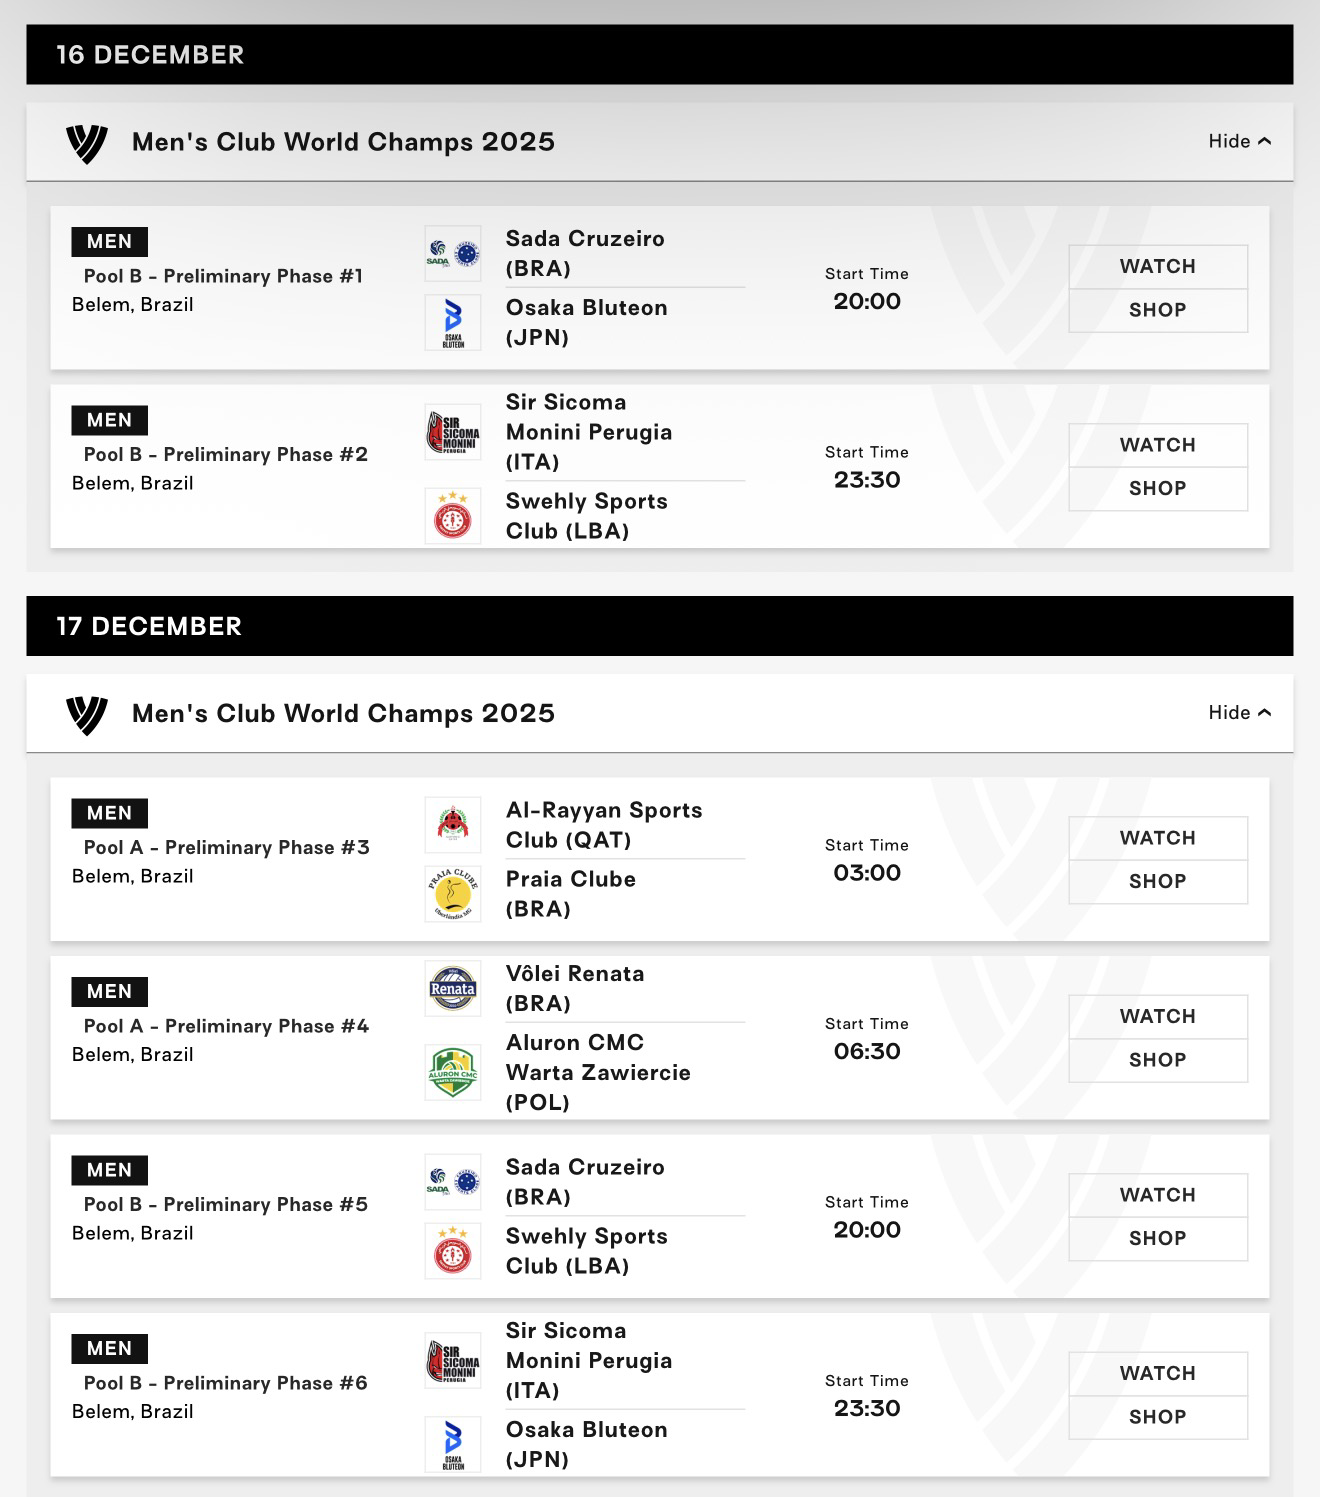Hide the 17 December tournament matches
Viewport: 1320px width, 1497px height.
(x=1239, y=713)
